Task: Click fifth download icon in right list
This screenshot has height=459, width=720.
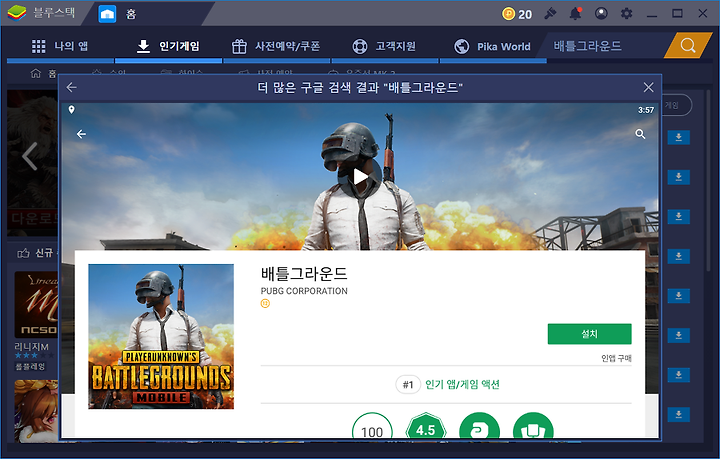Action: 679,296
